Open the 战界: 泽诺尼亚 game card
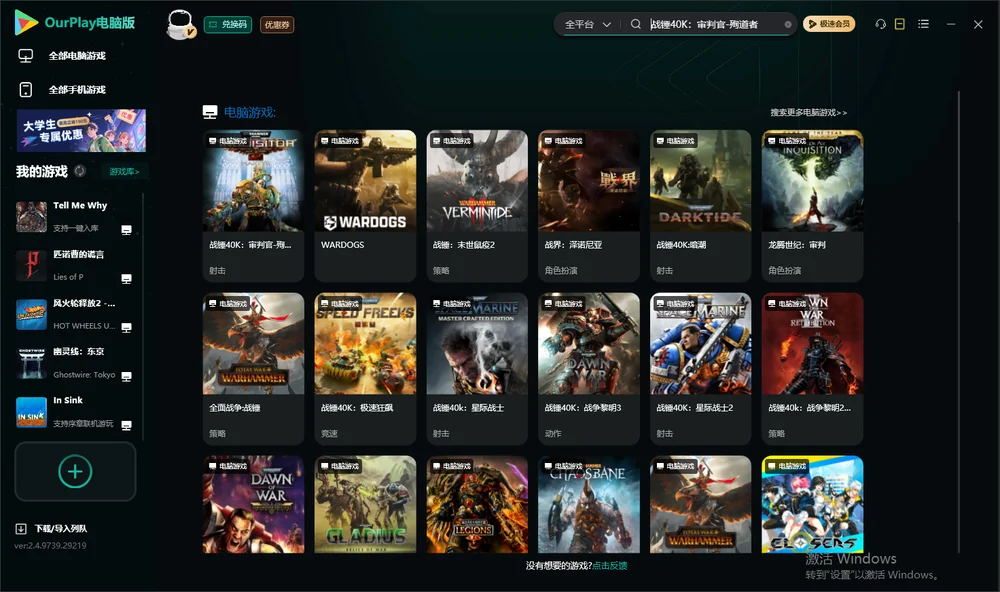Image resolution: width=1000 pixels, height=592 pixels. click(x=589, y=205)
